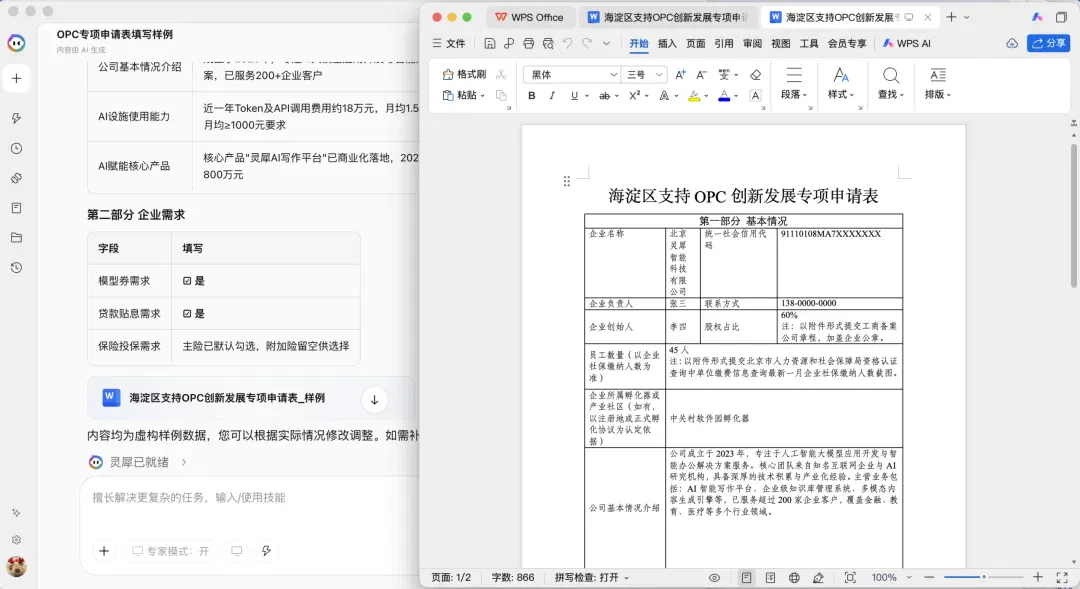This screenshot has height=589, width=1080.
Task: Click the clock icon in left sidebar
Action: tap(17, 148)
